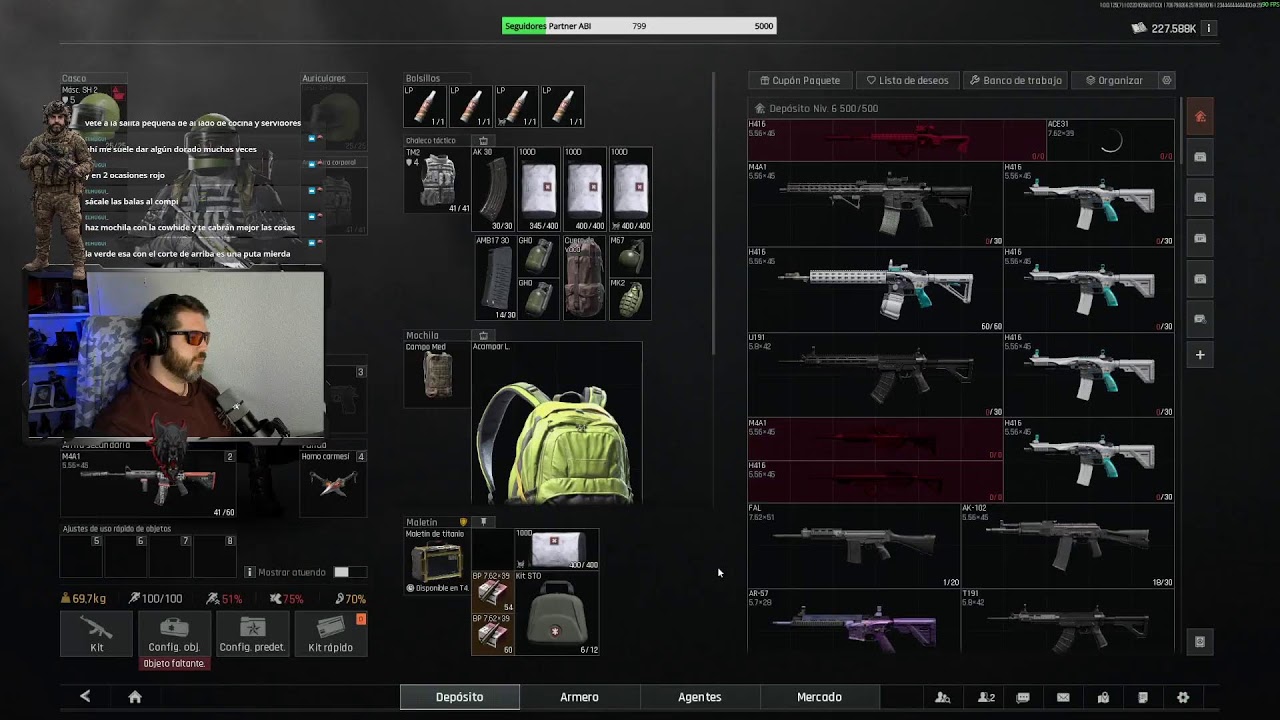Open the Lista de deseos wishlist
This screenshot has height=720, width=1280.
[907, 80]
